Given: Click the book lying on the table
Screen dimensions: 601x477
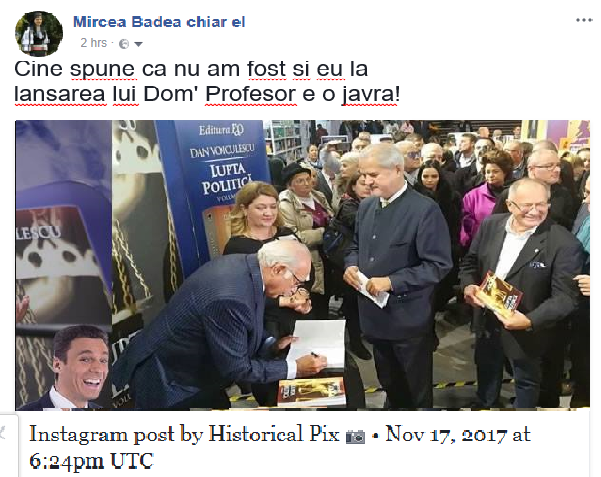Looking at the screenshot, I should (311, 391).
